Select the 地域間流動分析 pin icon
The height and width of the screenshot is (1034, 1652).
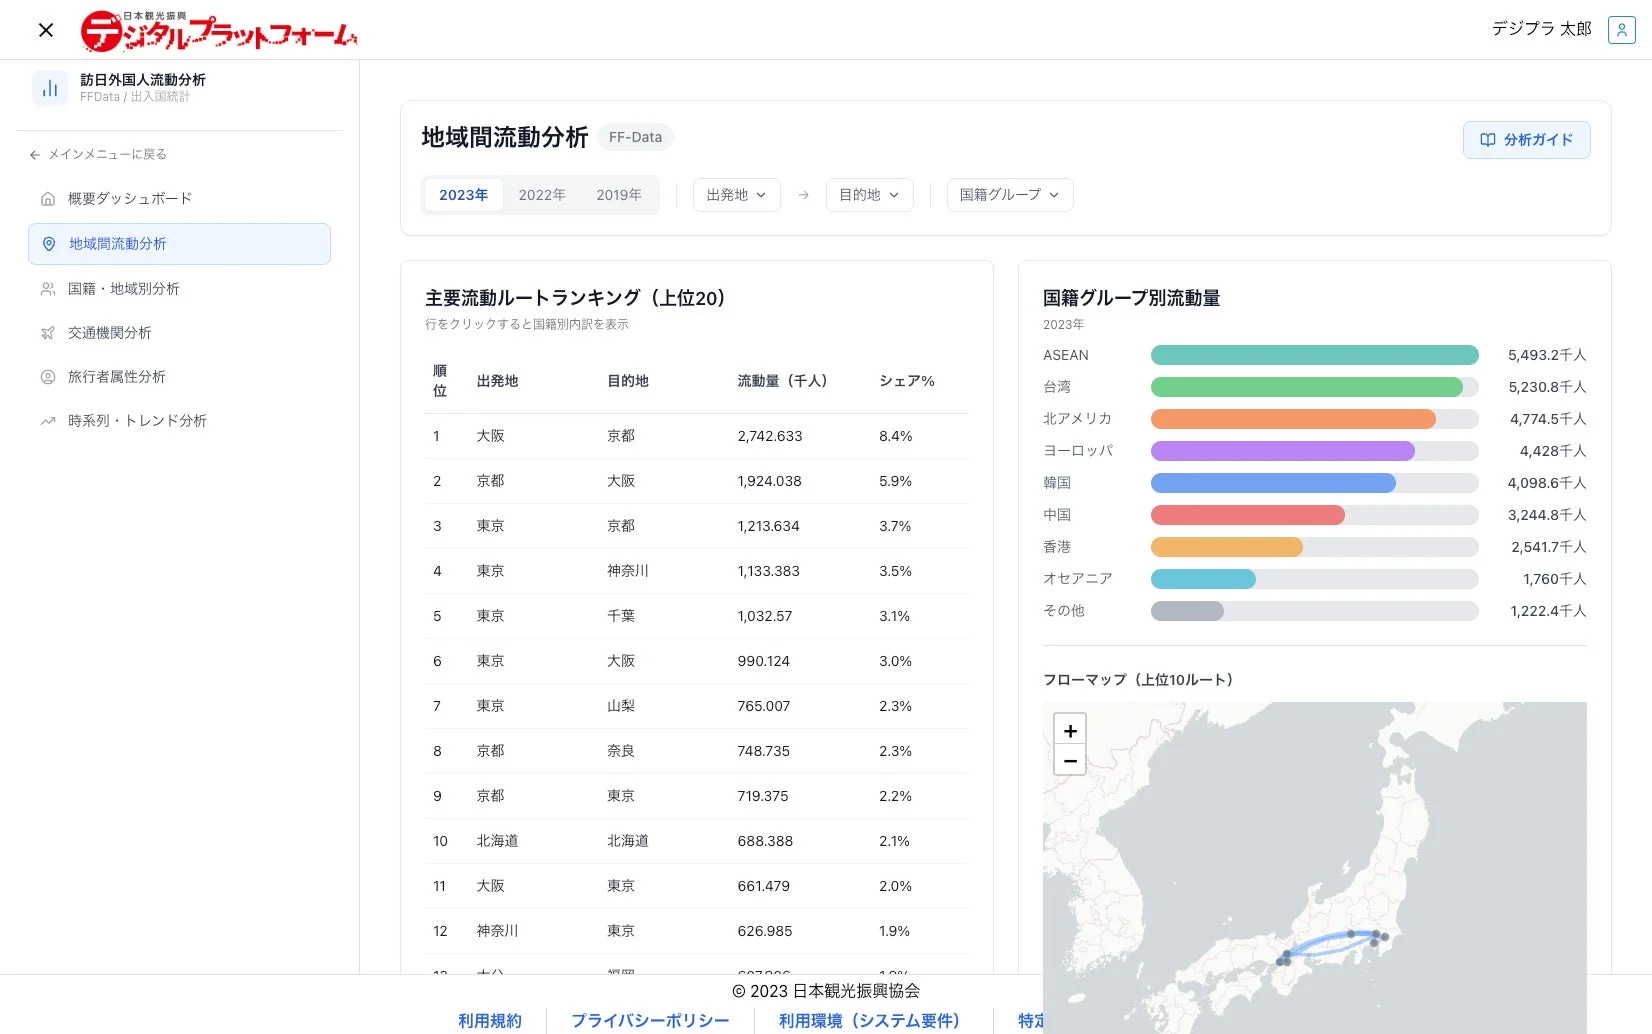(x=47, y=243)
